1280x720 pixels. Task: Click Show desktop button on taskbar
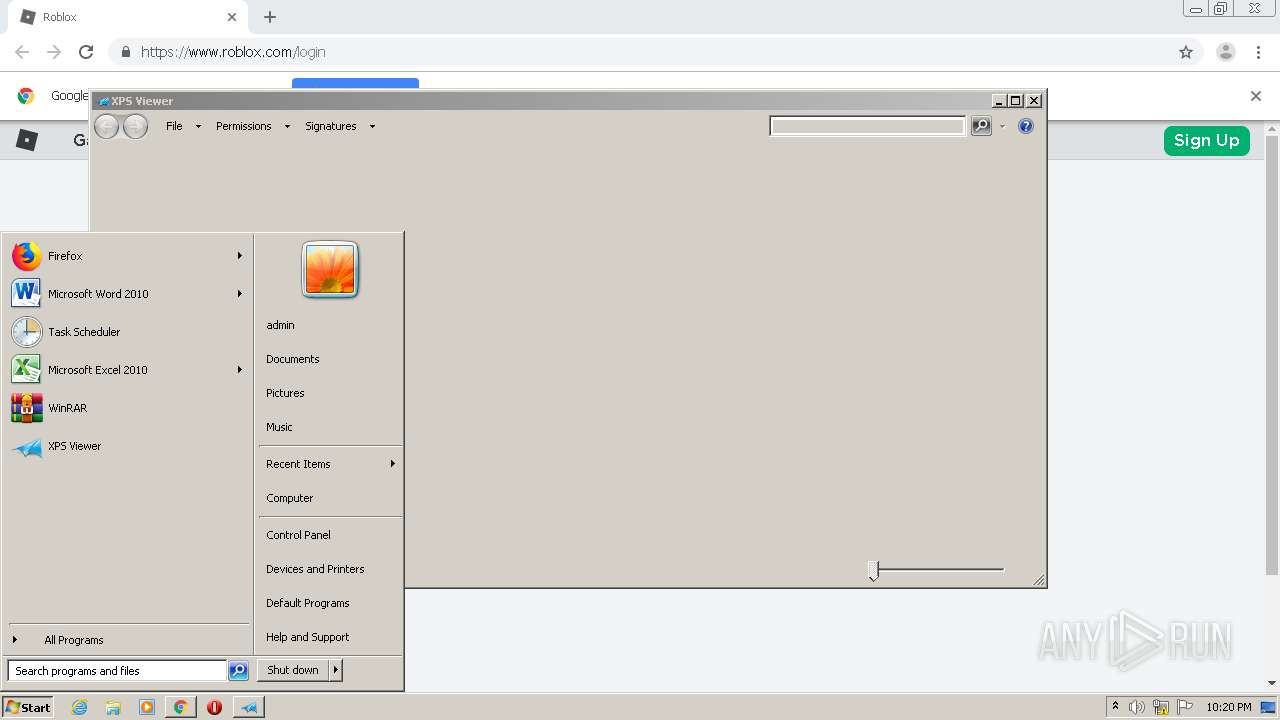pyautogui.click(x=1269, y=707)
